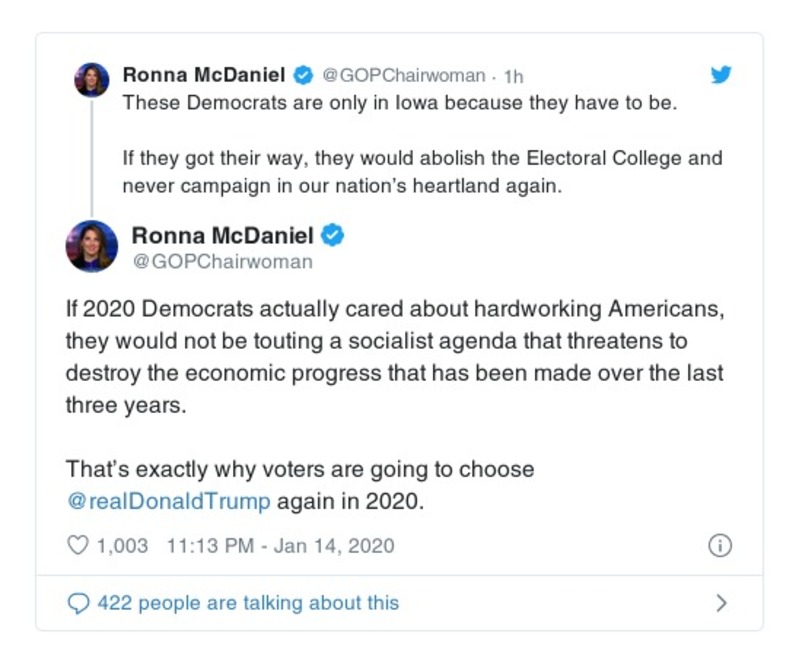Click the parent tweet text about Iowa Democrats
The width and height of the screenshot is (799, 665).
pyautogui.click(x=400, y=104)
